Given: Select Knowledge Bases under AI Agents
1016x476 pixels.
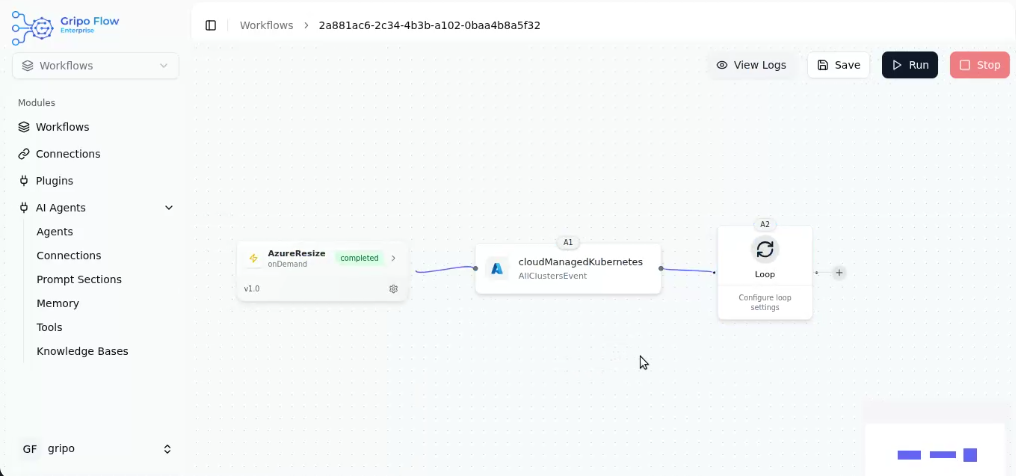Looking at the screenshot, I should coord(82,351).
